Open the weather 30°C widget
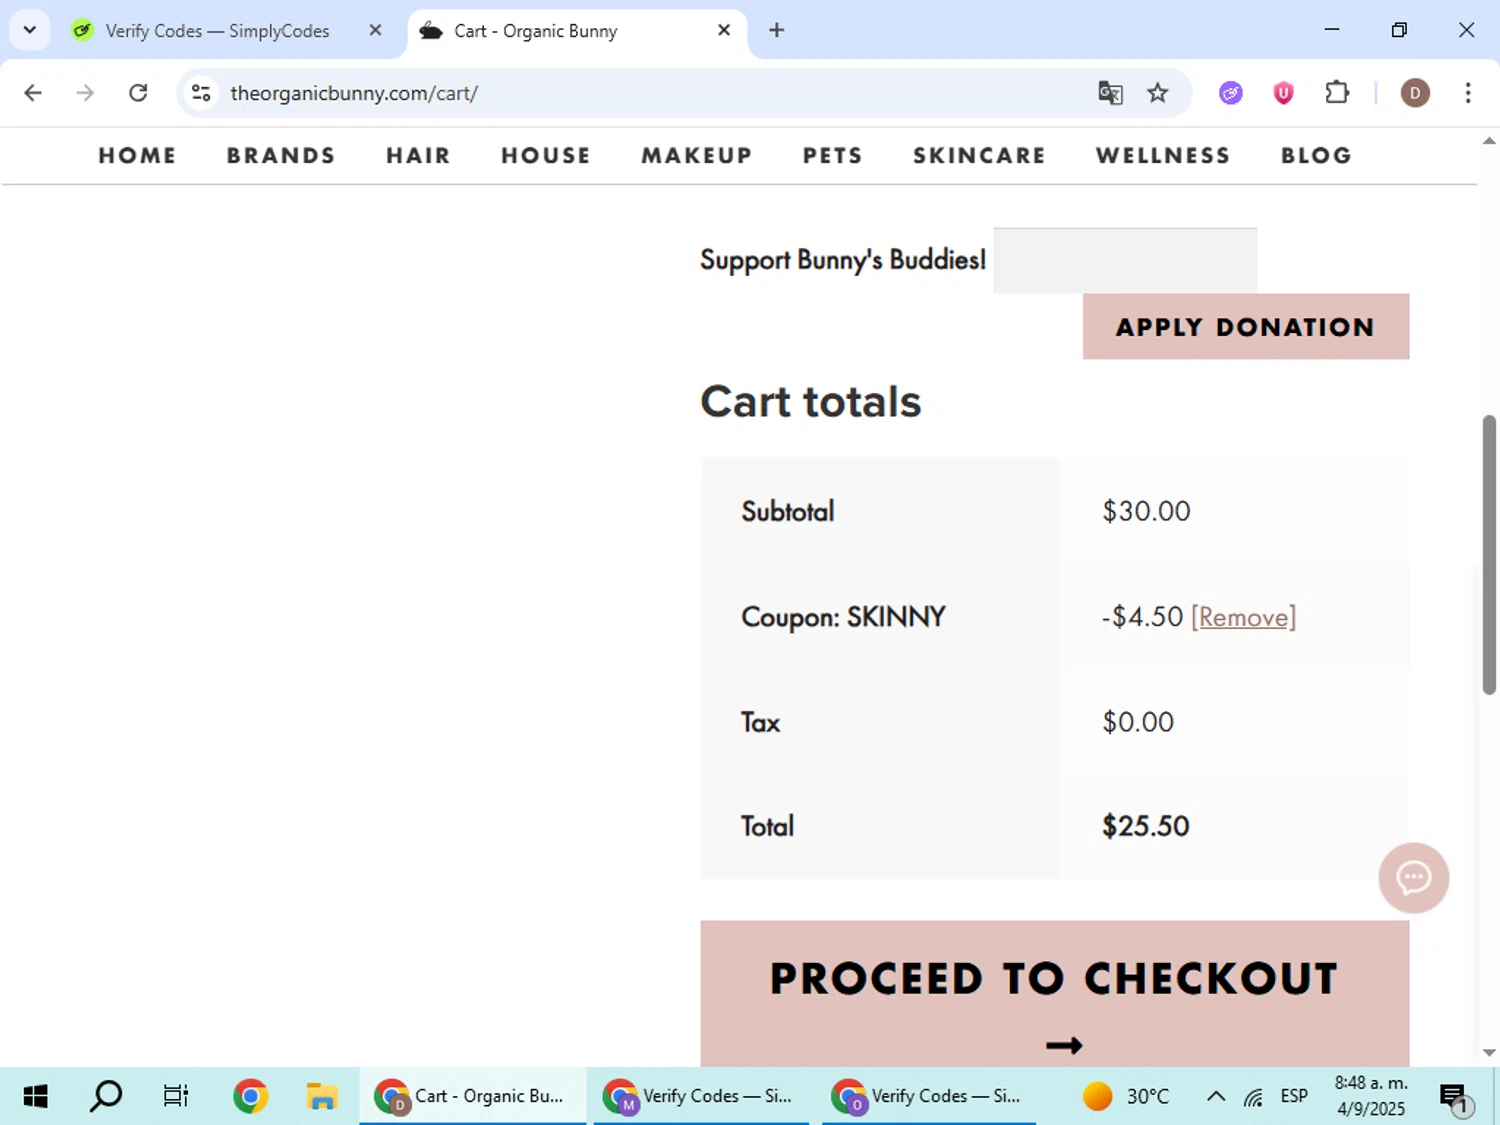Image resolution: width=1500 pixels, height=1125 pixels. pos(1127,1096)
